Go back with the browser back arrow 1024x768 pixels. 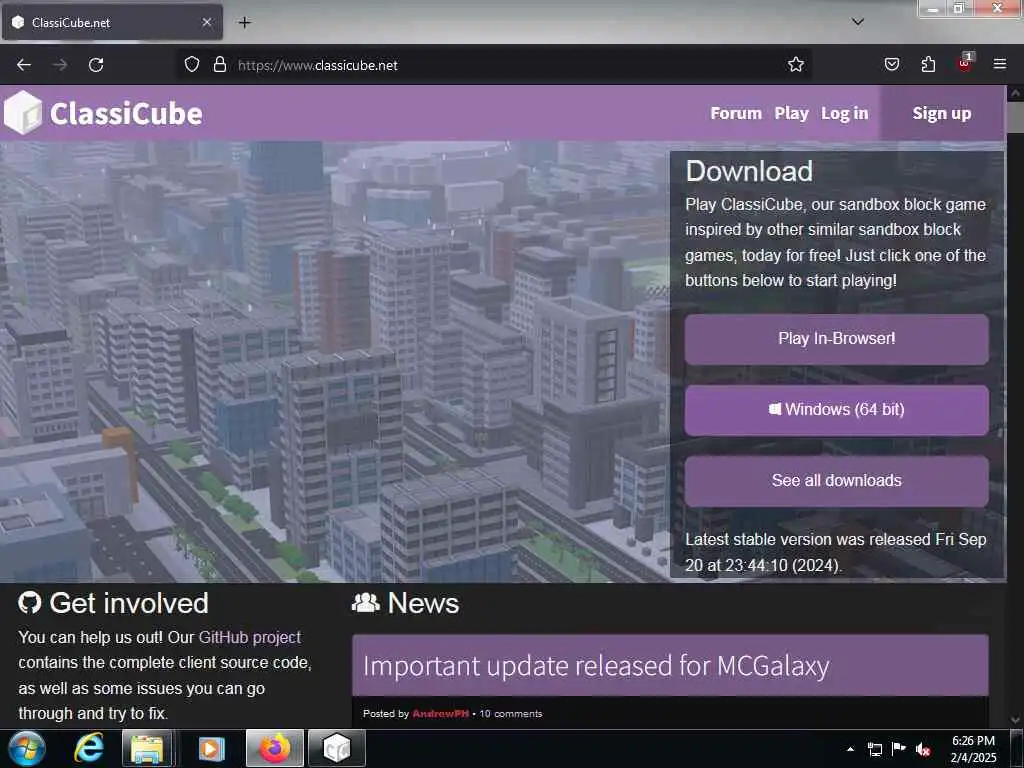(x=24, y=65)
